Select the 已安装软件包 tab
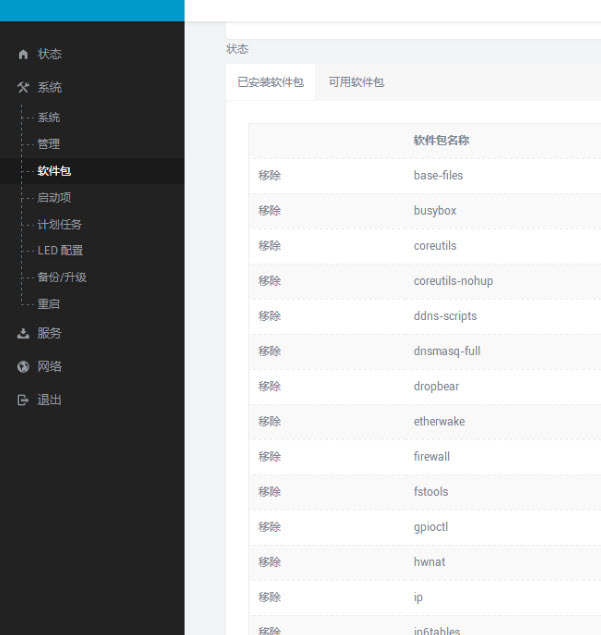This screenshot has height=635, width=601. point(270,82)
